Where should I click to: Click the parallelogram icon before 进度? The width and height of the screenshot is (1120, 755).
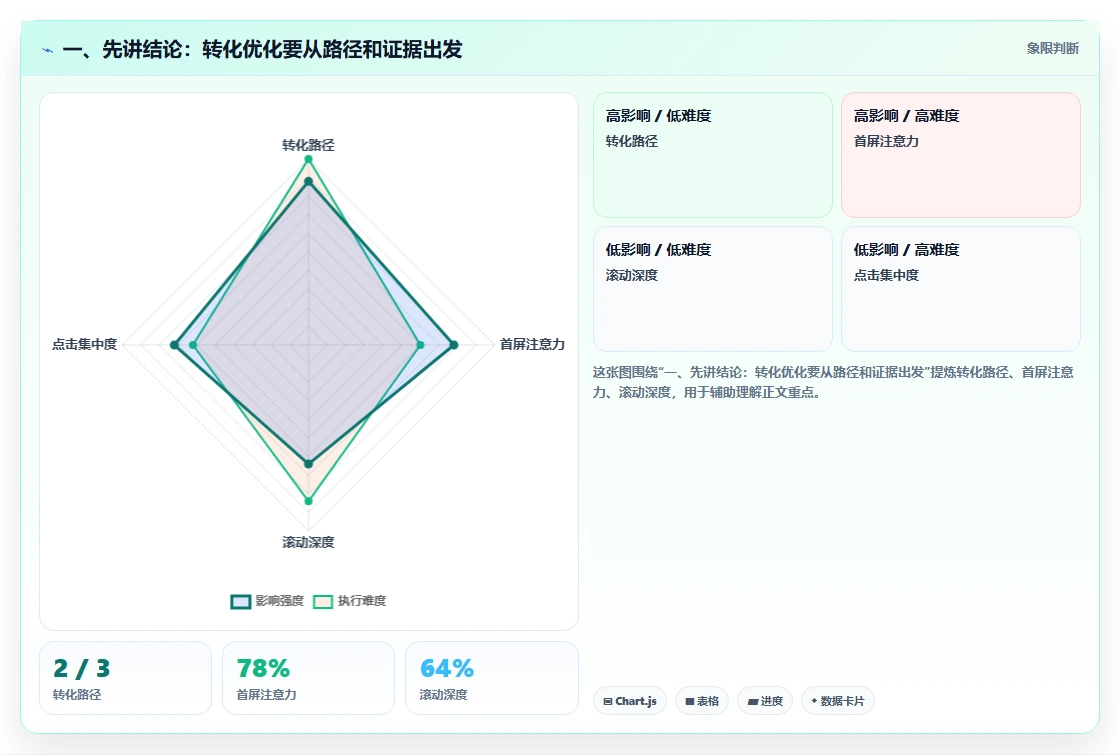click(753, 701)
